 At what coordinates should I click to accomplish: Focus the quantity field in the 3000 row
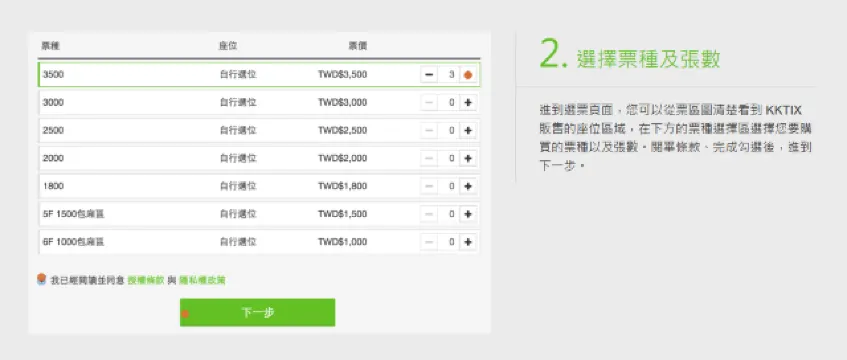448,102
